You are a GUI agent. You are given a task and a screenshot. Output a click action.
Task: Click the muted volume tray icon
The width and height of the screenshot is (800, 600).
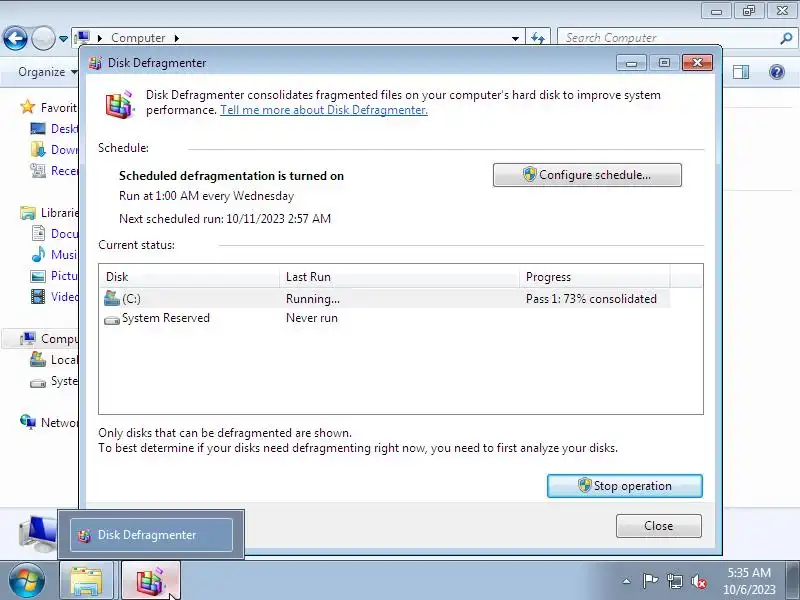point(698,581)
